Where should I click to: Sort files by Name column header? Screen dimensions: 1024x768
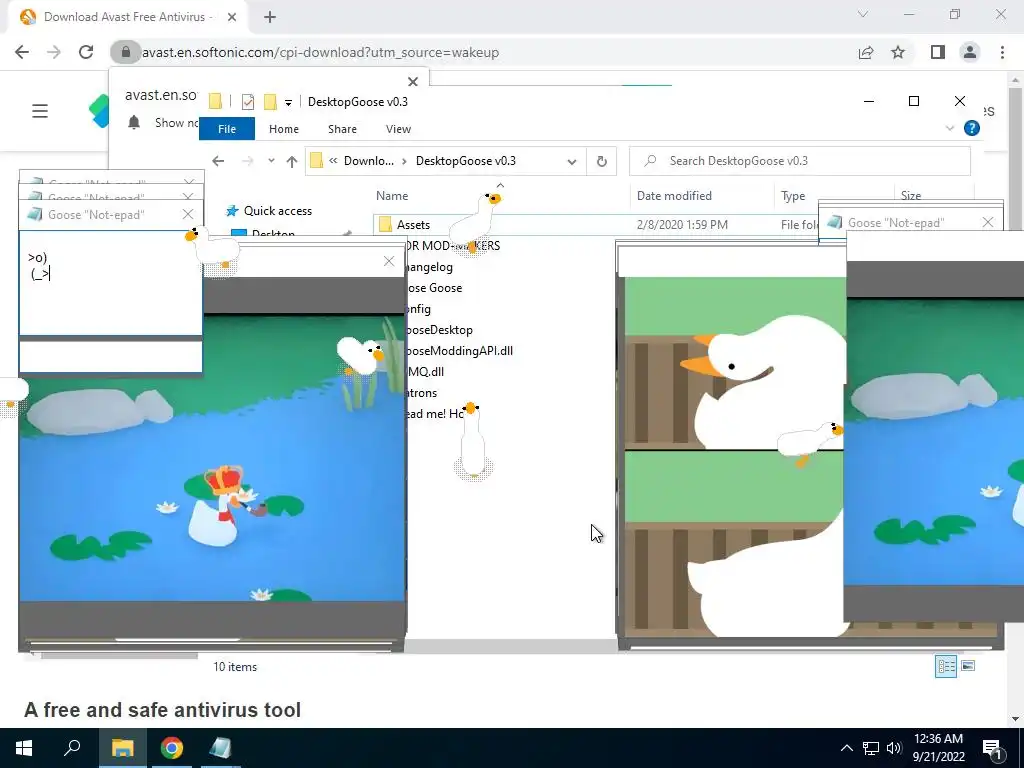coord(392,196)
